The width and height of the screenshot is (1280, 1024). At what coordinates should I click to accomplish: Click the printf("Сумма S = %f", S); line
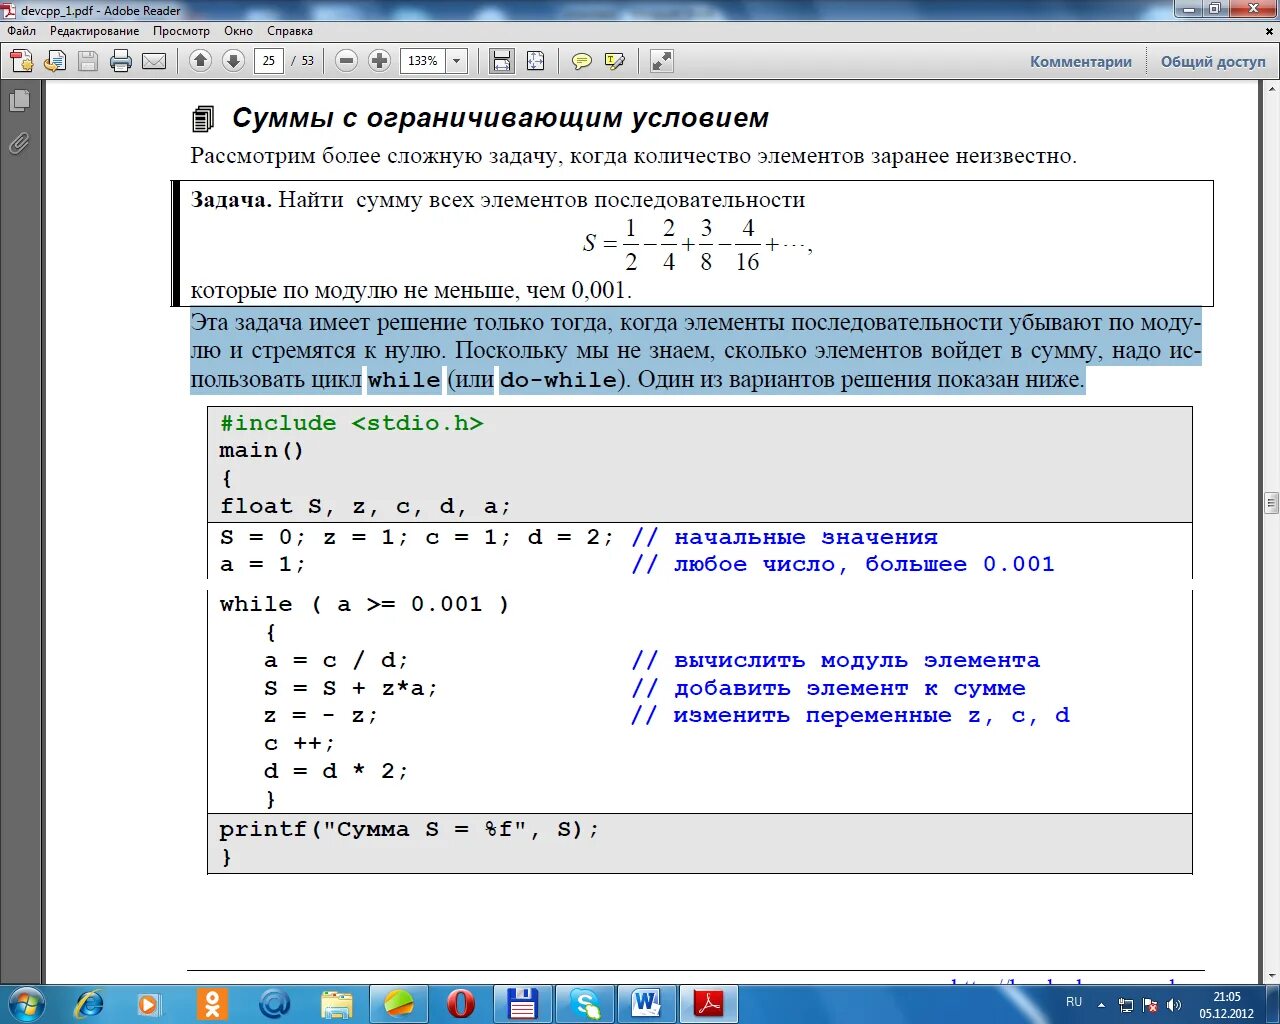pos(409,829)
